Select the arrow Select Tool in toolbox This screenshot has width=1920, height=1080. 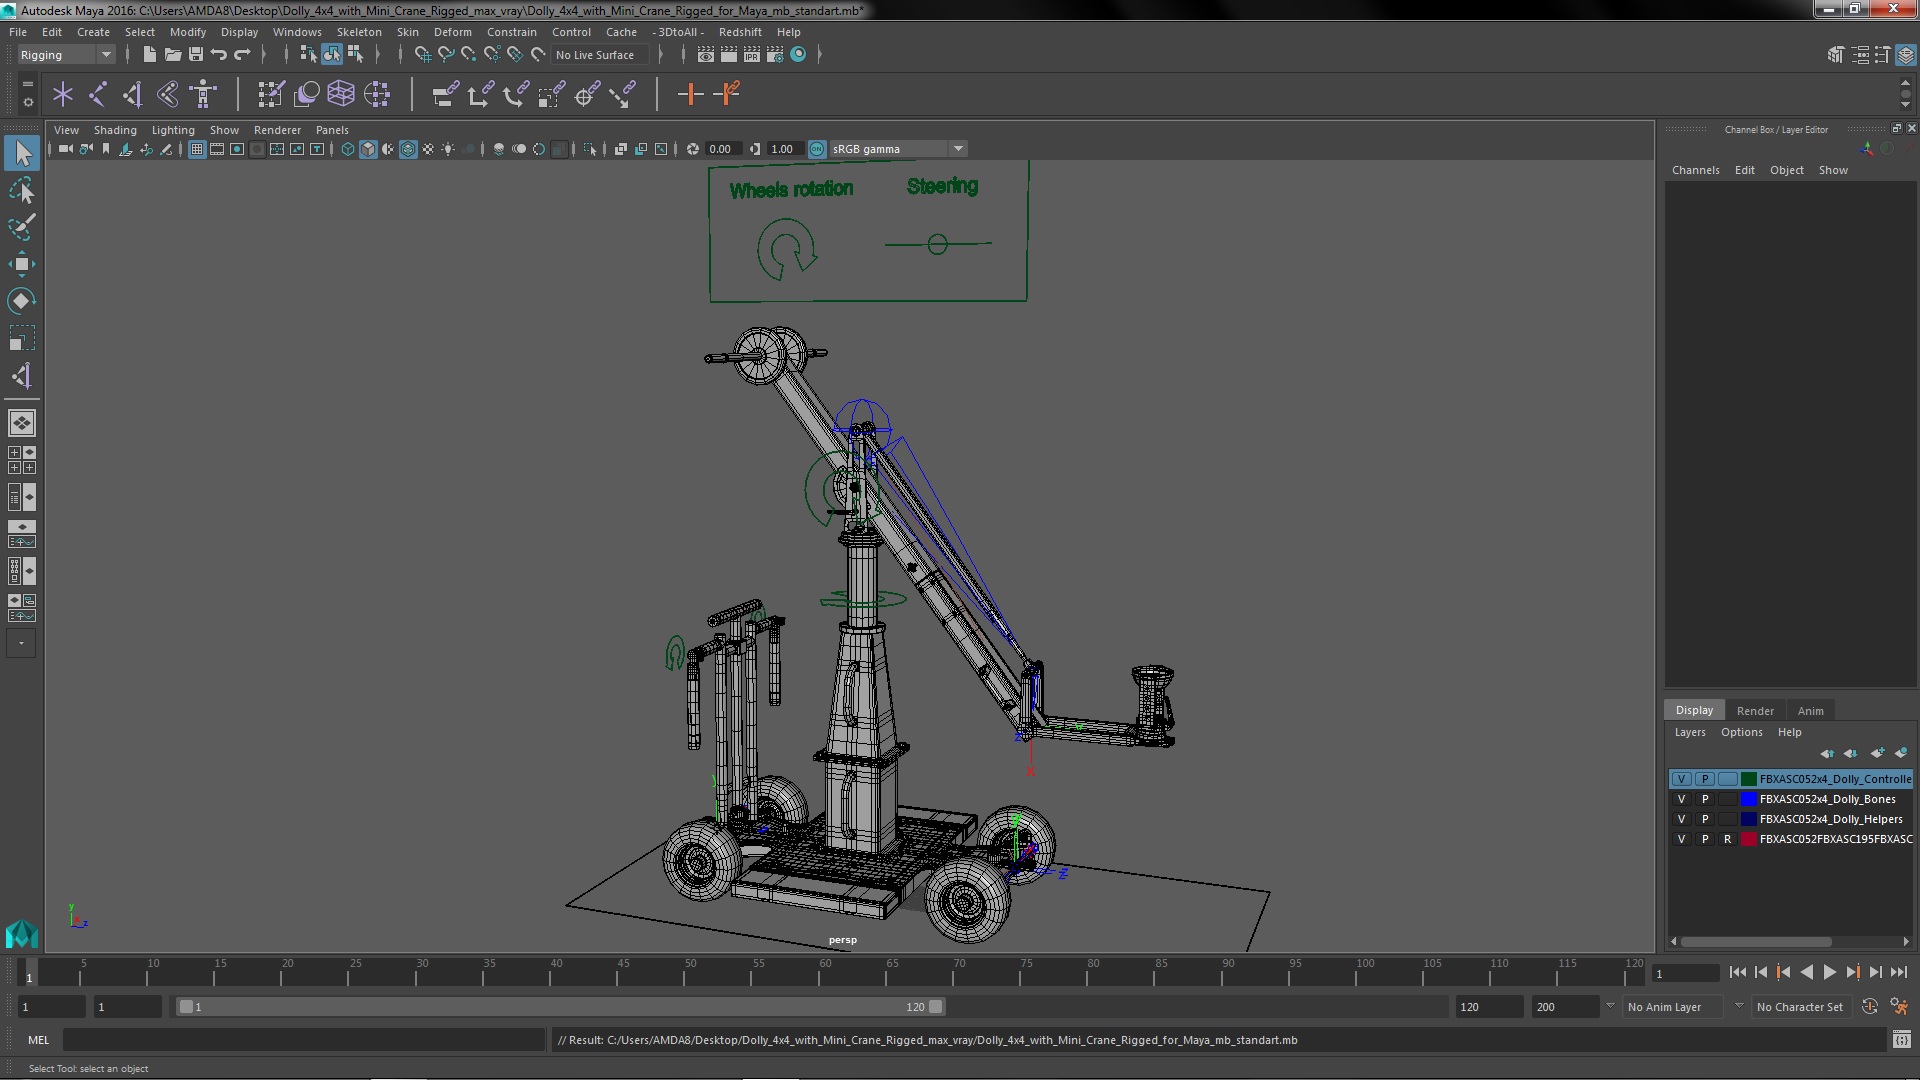(22, 153)
